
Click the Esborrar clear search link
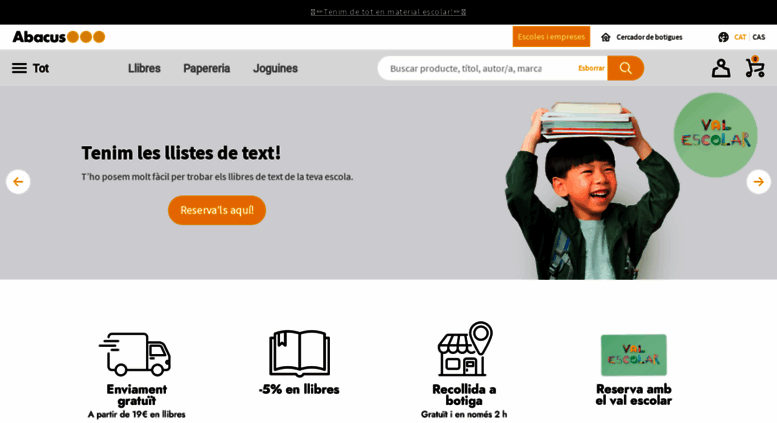pos(591,68)
